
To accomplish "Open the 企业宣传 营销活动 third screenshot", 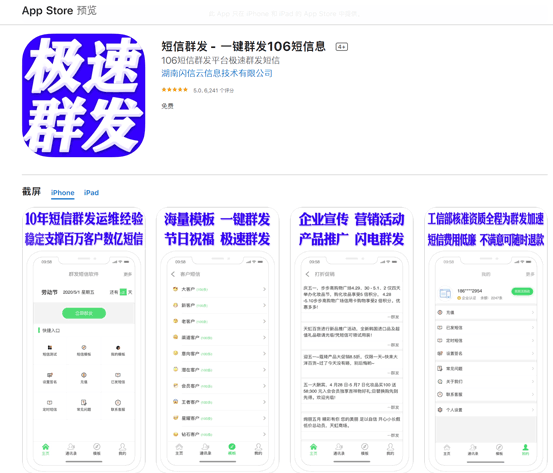I will [352, 339].
